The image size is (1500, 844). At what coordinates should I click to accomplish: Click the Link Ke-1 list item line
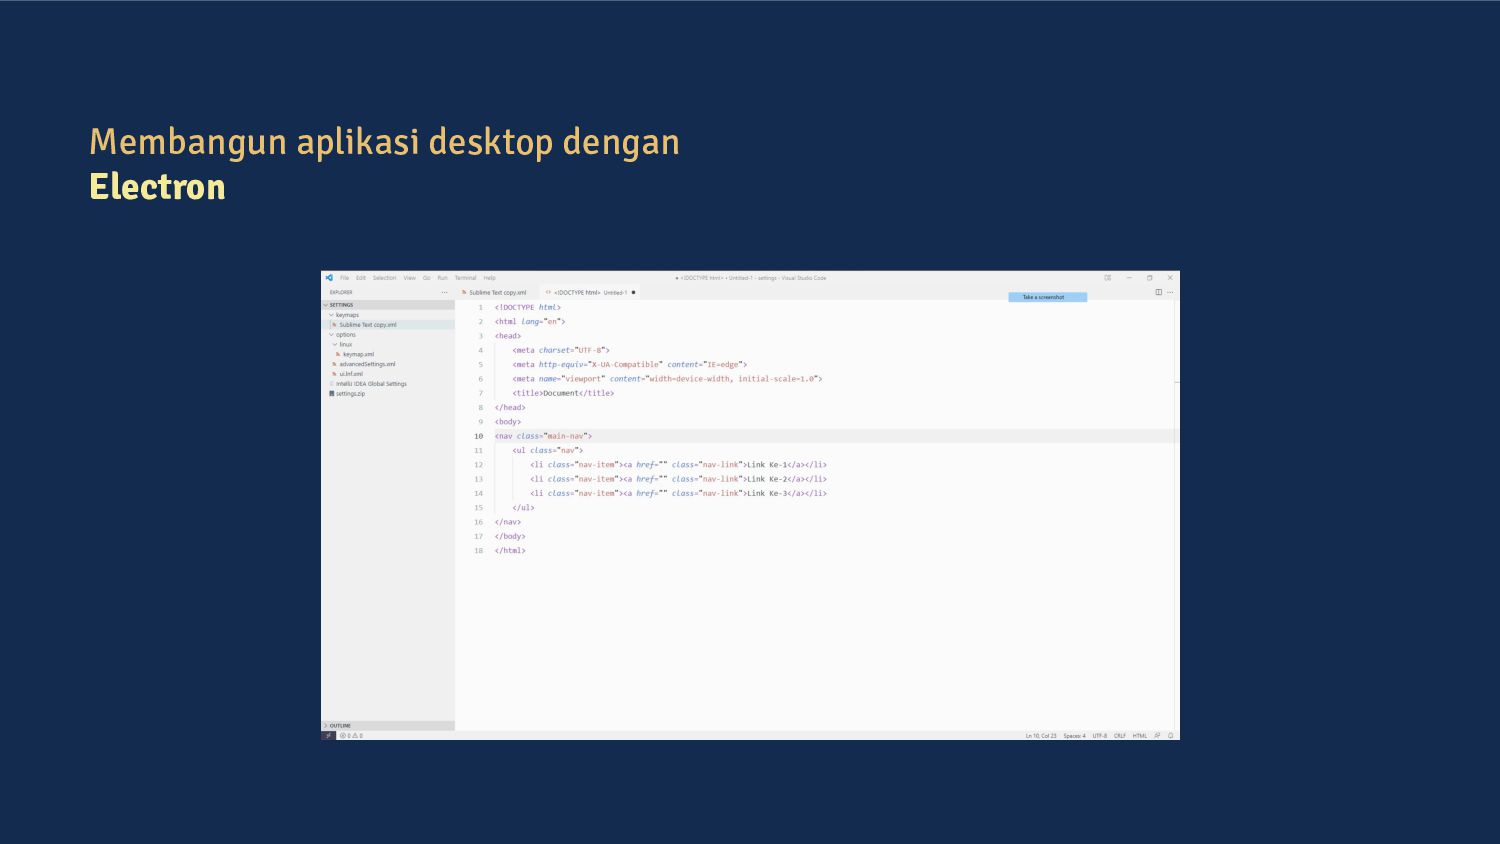tap(678, 465)
